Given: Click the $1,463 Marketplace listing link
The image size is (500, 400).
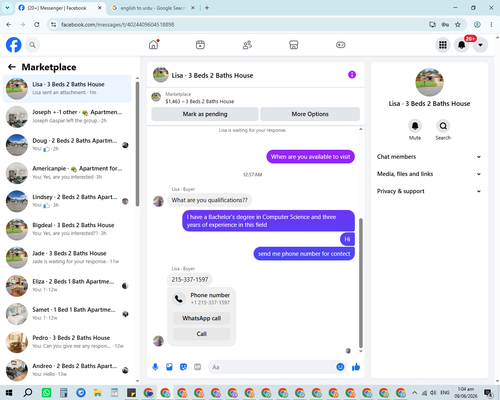Looking at the screenshot, I should pos(199,101).
